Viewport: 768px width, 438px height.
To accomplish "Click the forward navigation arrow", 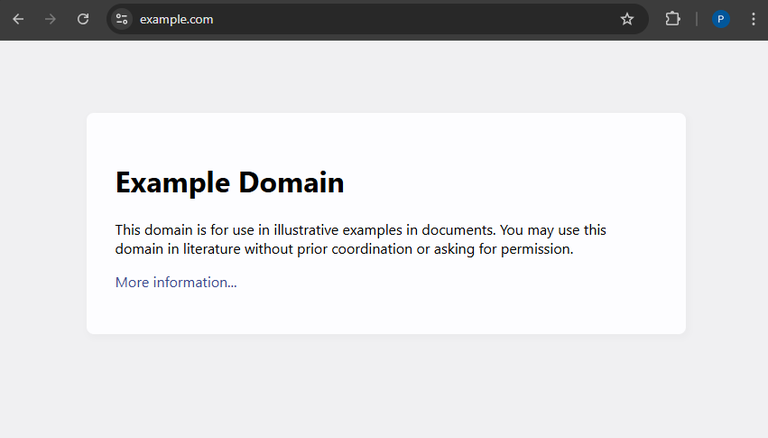I will tap(50, 19).
